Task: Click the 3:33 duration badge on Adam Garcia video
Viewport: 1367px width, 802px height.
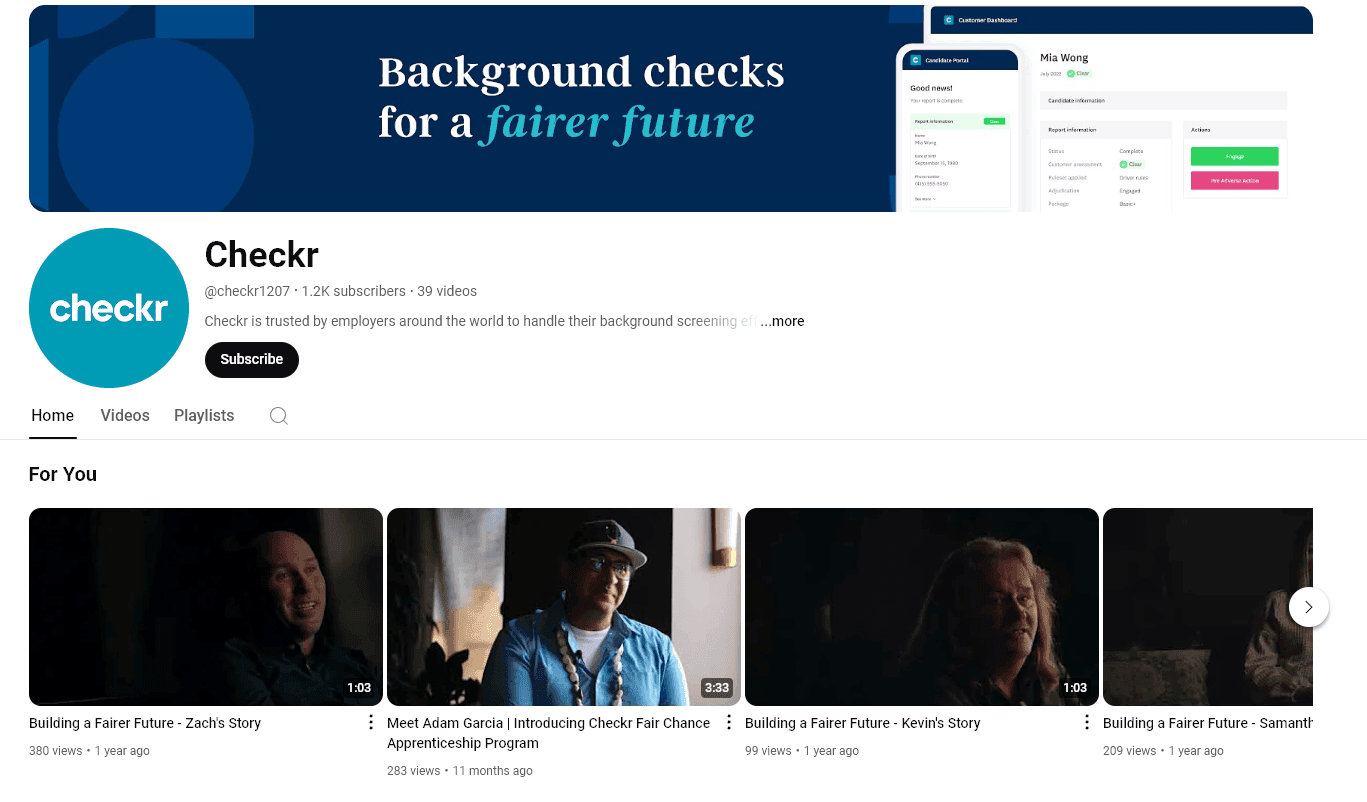Action: [x=717, y=688]
